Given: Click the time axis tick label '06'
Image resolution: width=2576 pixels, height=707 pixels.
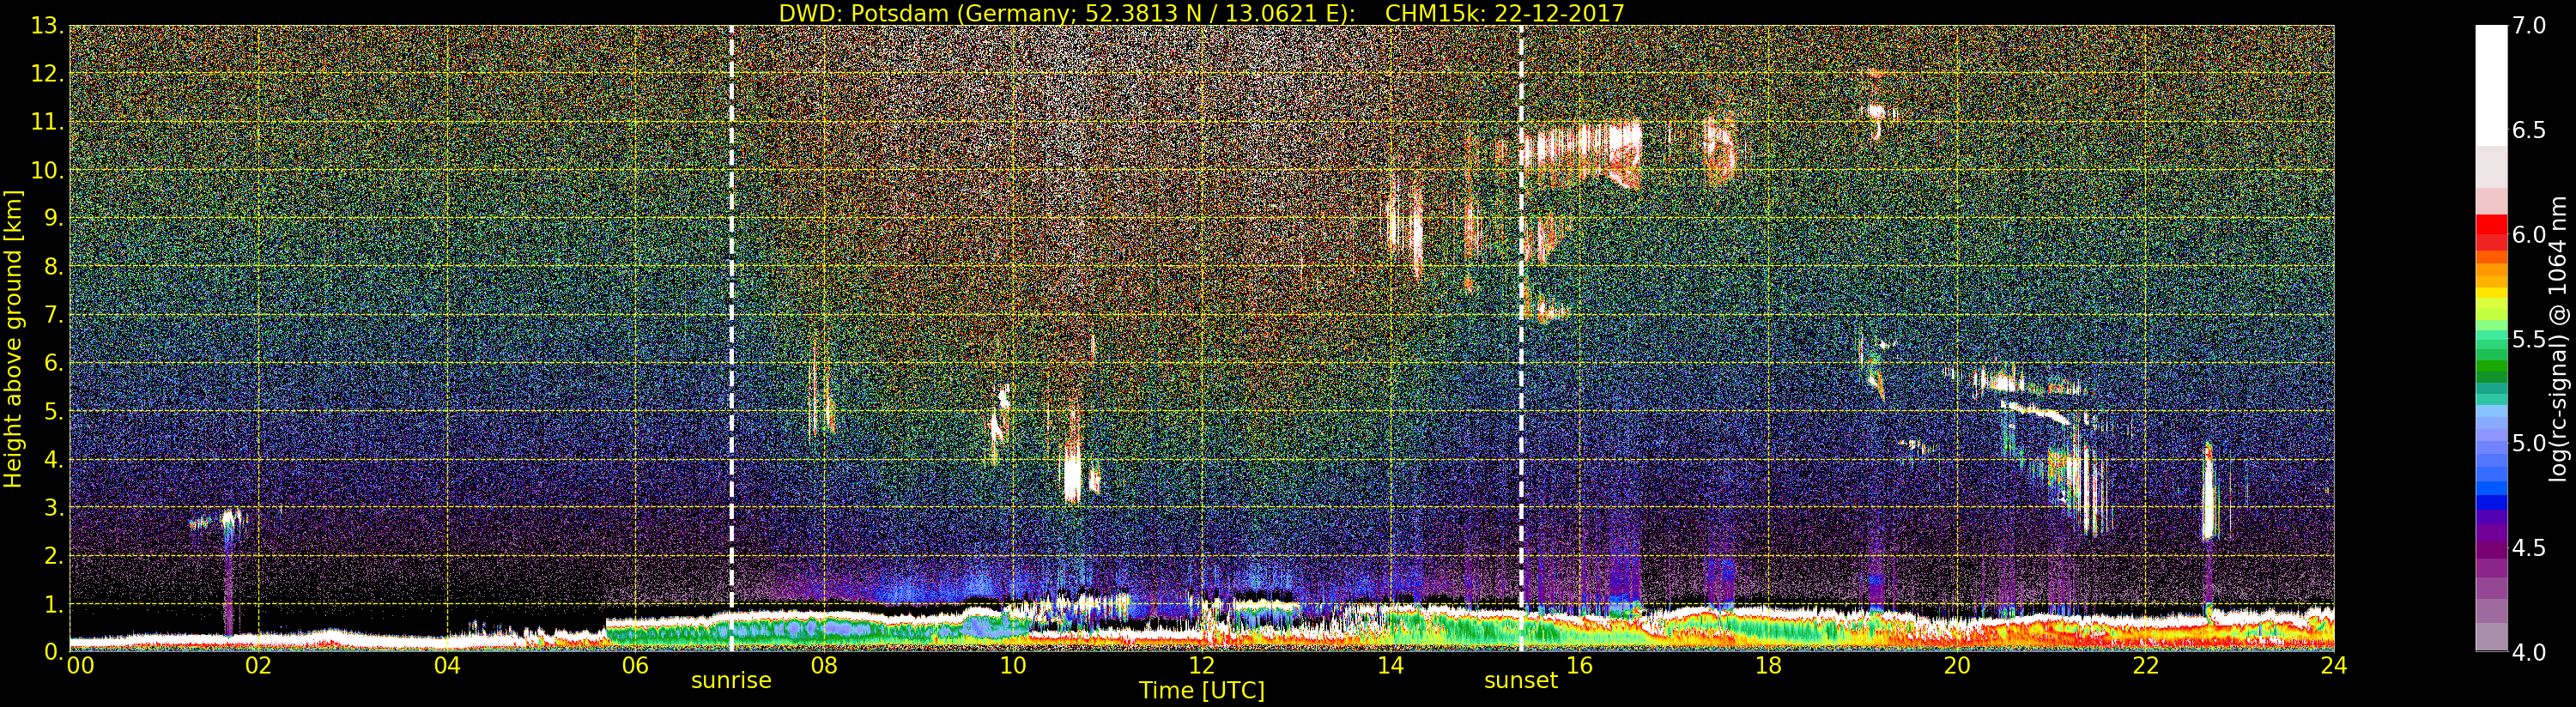Looking at the screenshot, I should (635, 666).
